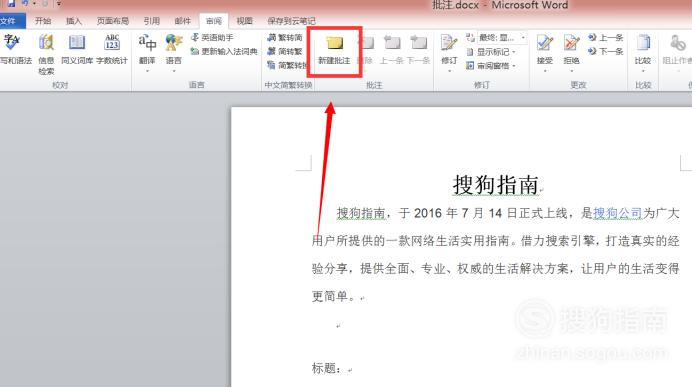Open the 显示标记 show markup dropdown
This screenshot has width=692, height=387.
point(491,52)
